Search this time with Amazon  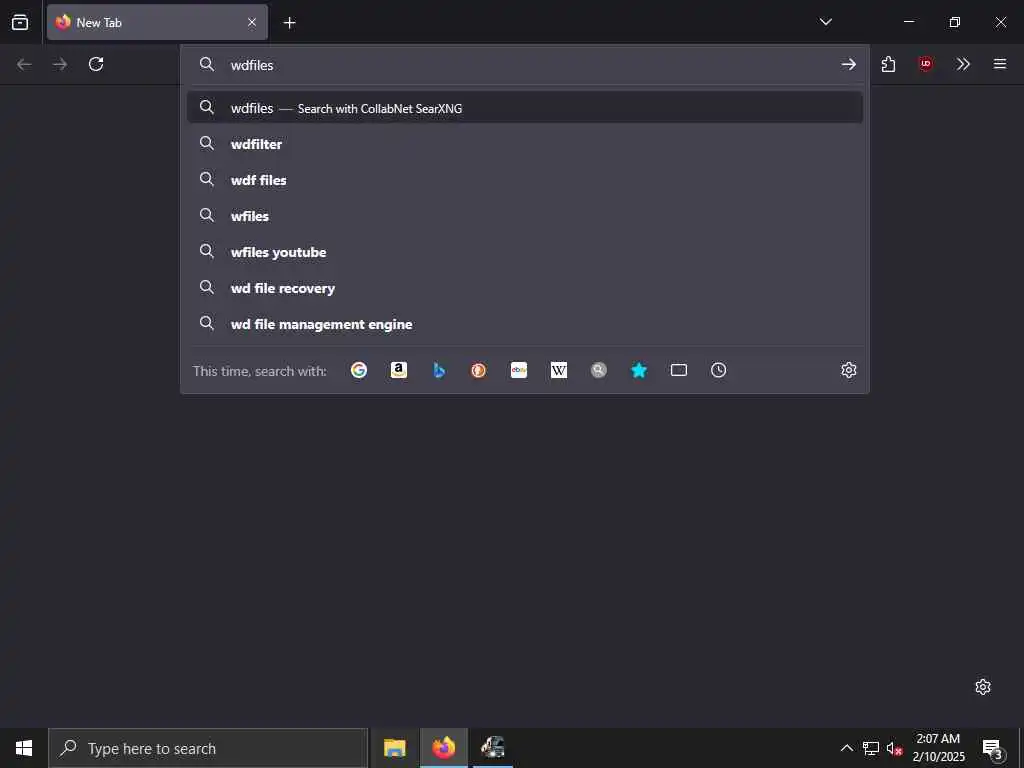point(398,370)
